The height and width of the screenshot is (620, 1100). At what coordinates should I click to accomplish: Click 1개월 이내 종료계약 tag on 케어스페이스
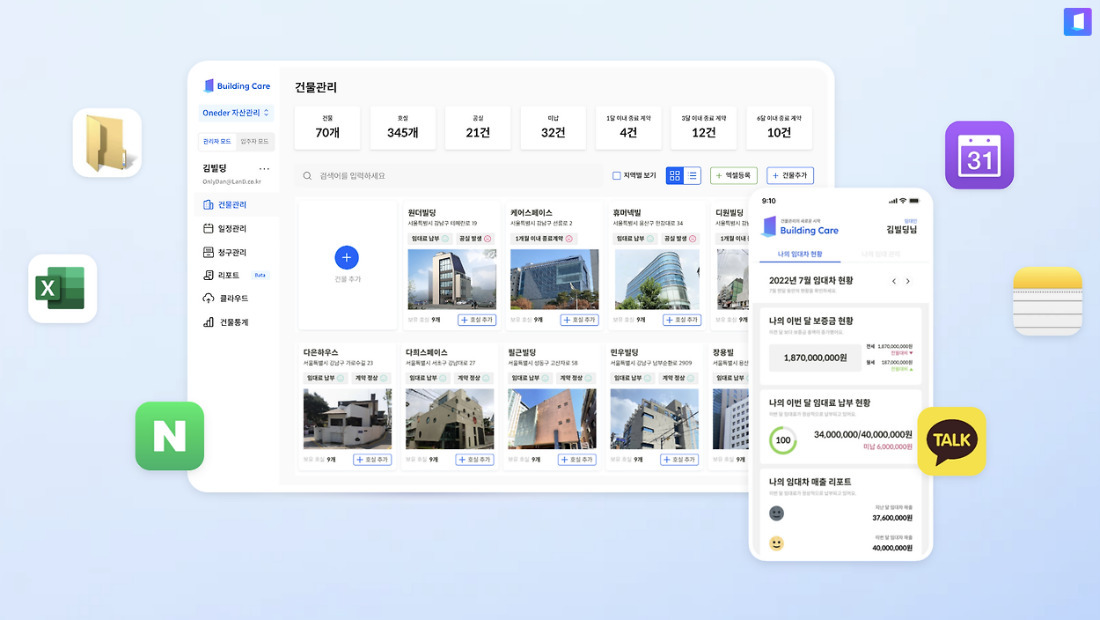[x=544, y=238]
